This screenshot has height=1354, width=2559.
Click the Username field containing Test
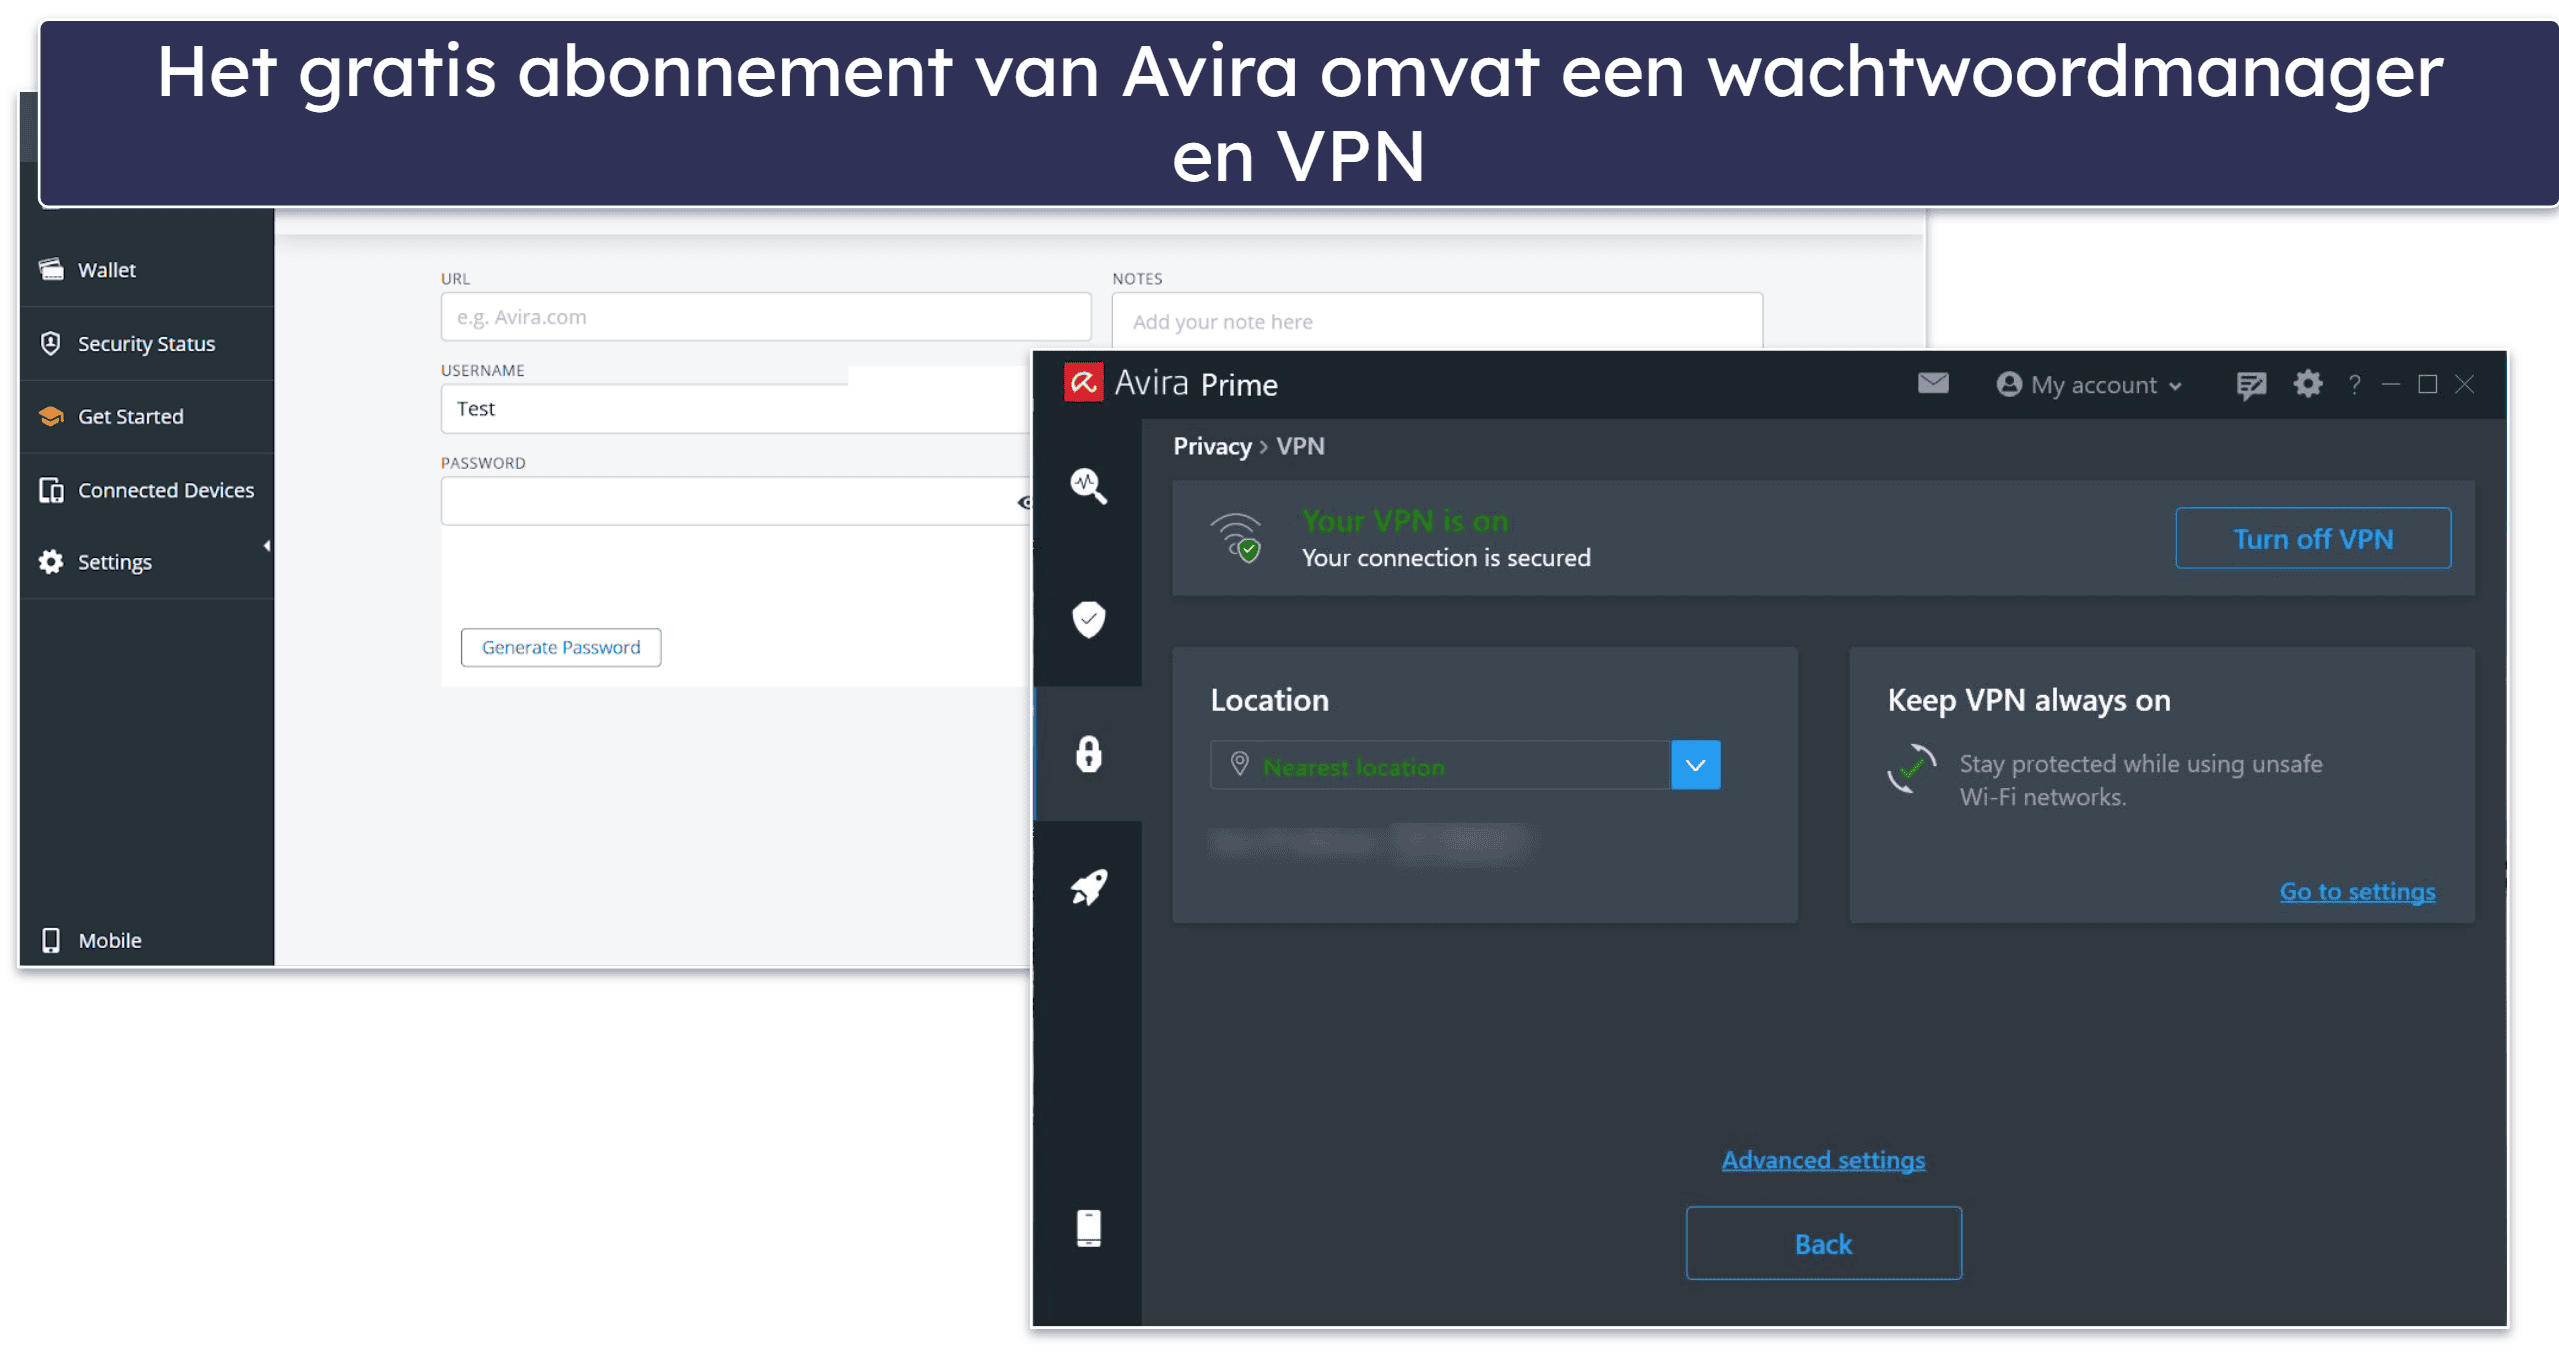click(737, 409)
